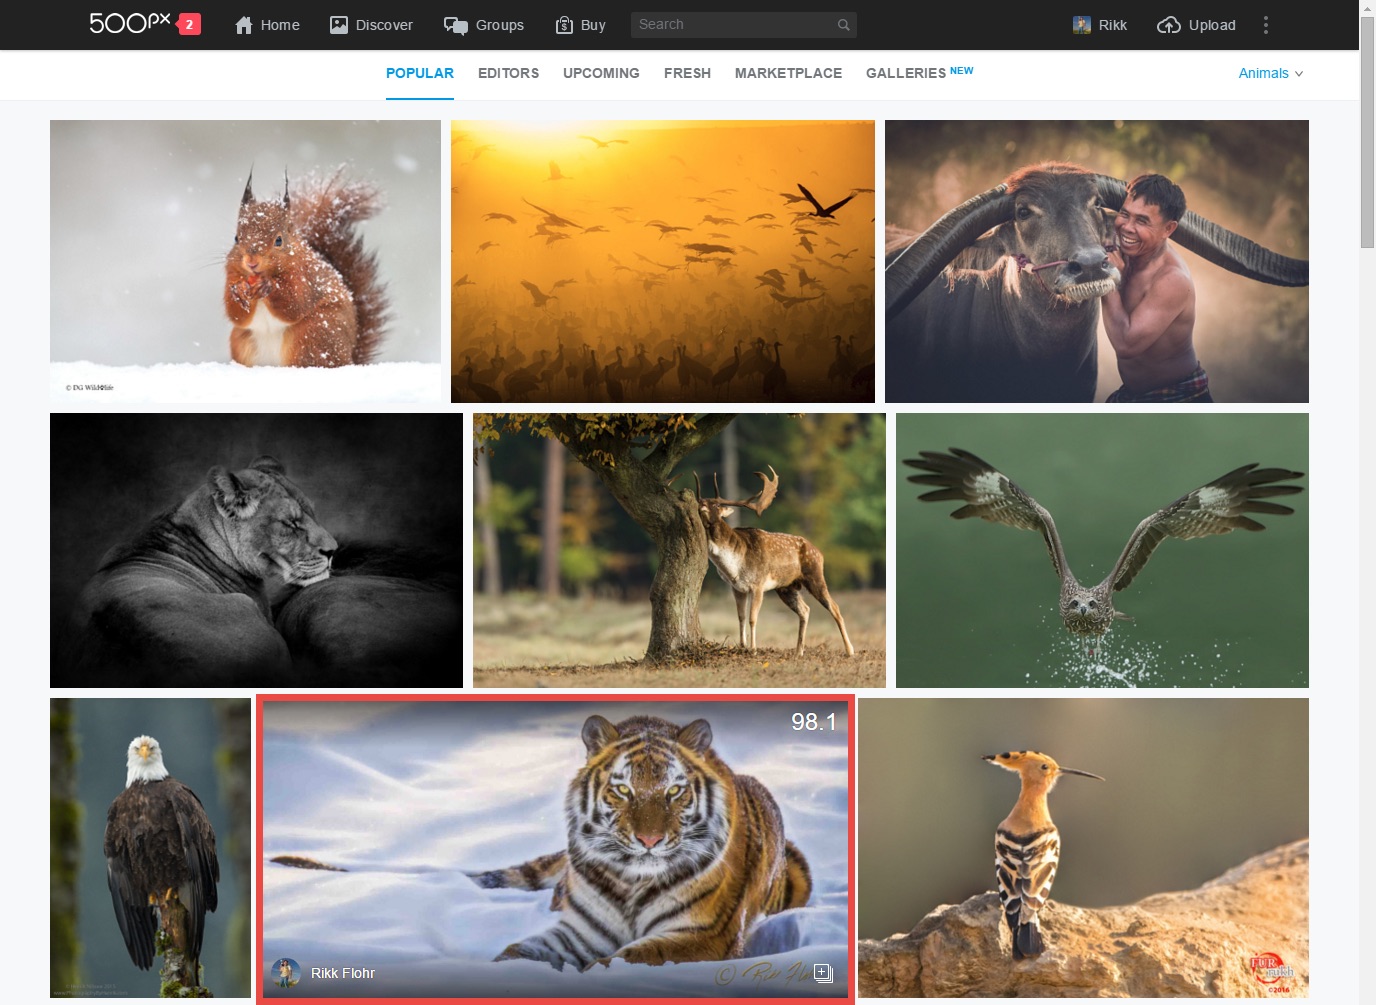Open the three-dot more options menu
This screenshot has height=1005, width=1376.
pyautogui.click(x=1266, y=25)
